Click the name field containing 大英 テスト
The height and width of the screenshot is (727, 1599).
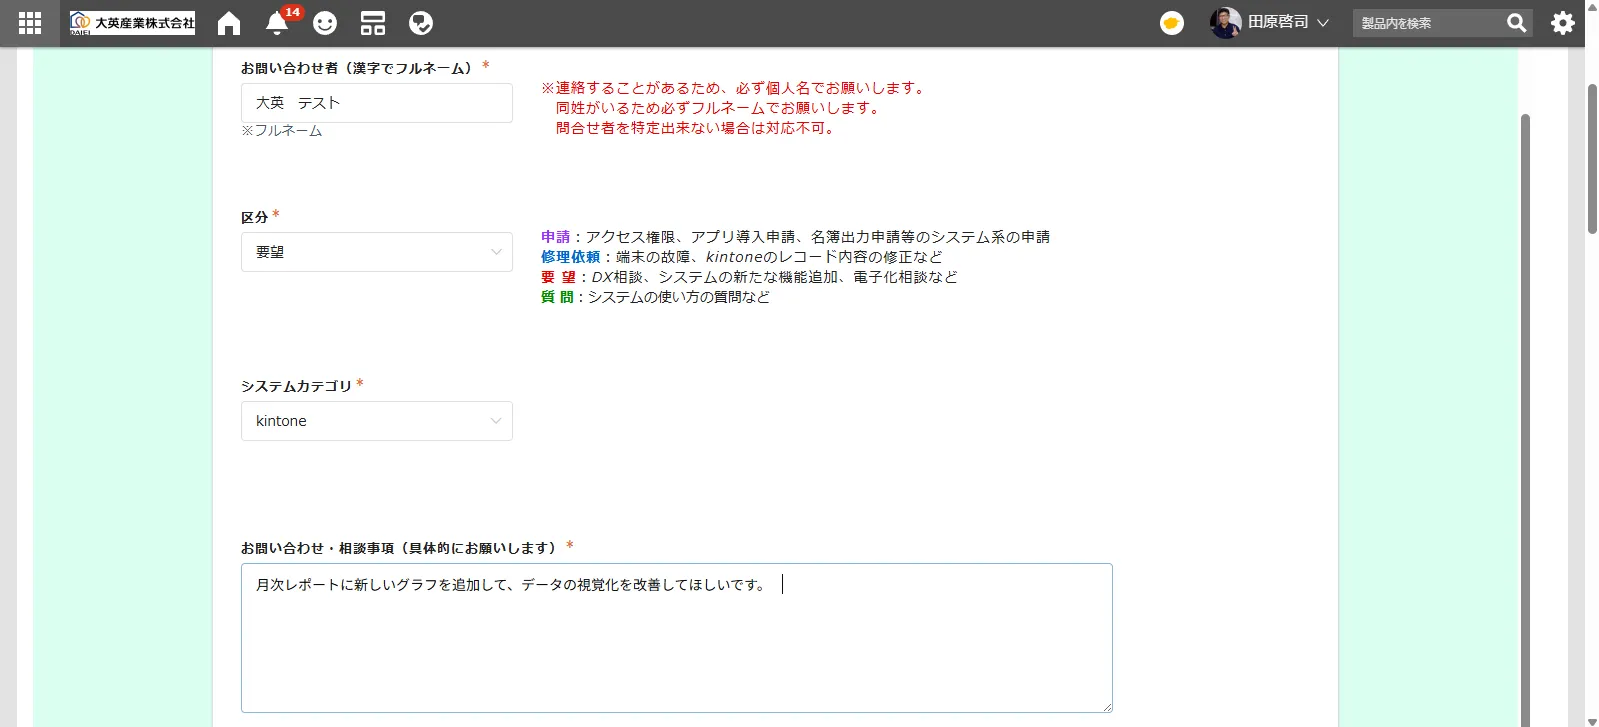coord(376,103)
